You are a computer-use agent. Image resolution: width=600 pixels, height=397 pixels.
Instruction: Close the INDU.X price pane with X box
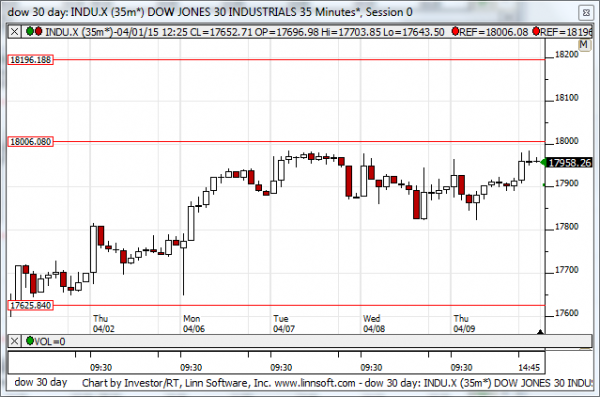coord(15,32)
